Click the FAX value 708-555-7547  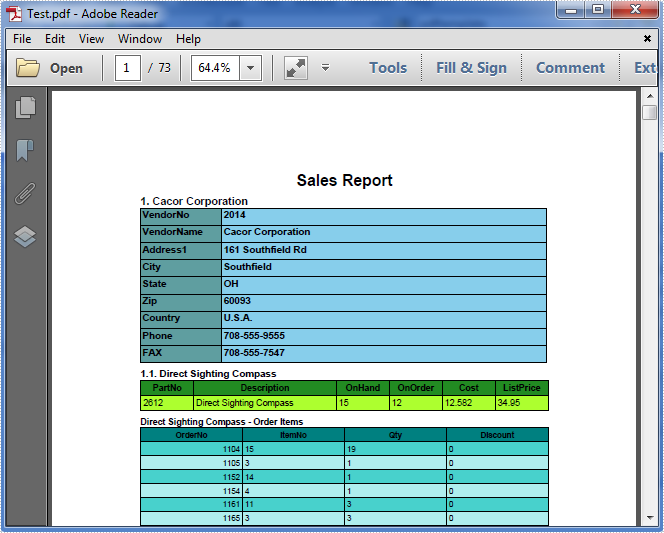point(254,352)
